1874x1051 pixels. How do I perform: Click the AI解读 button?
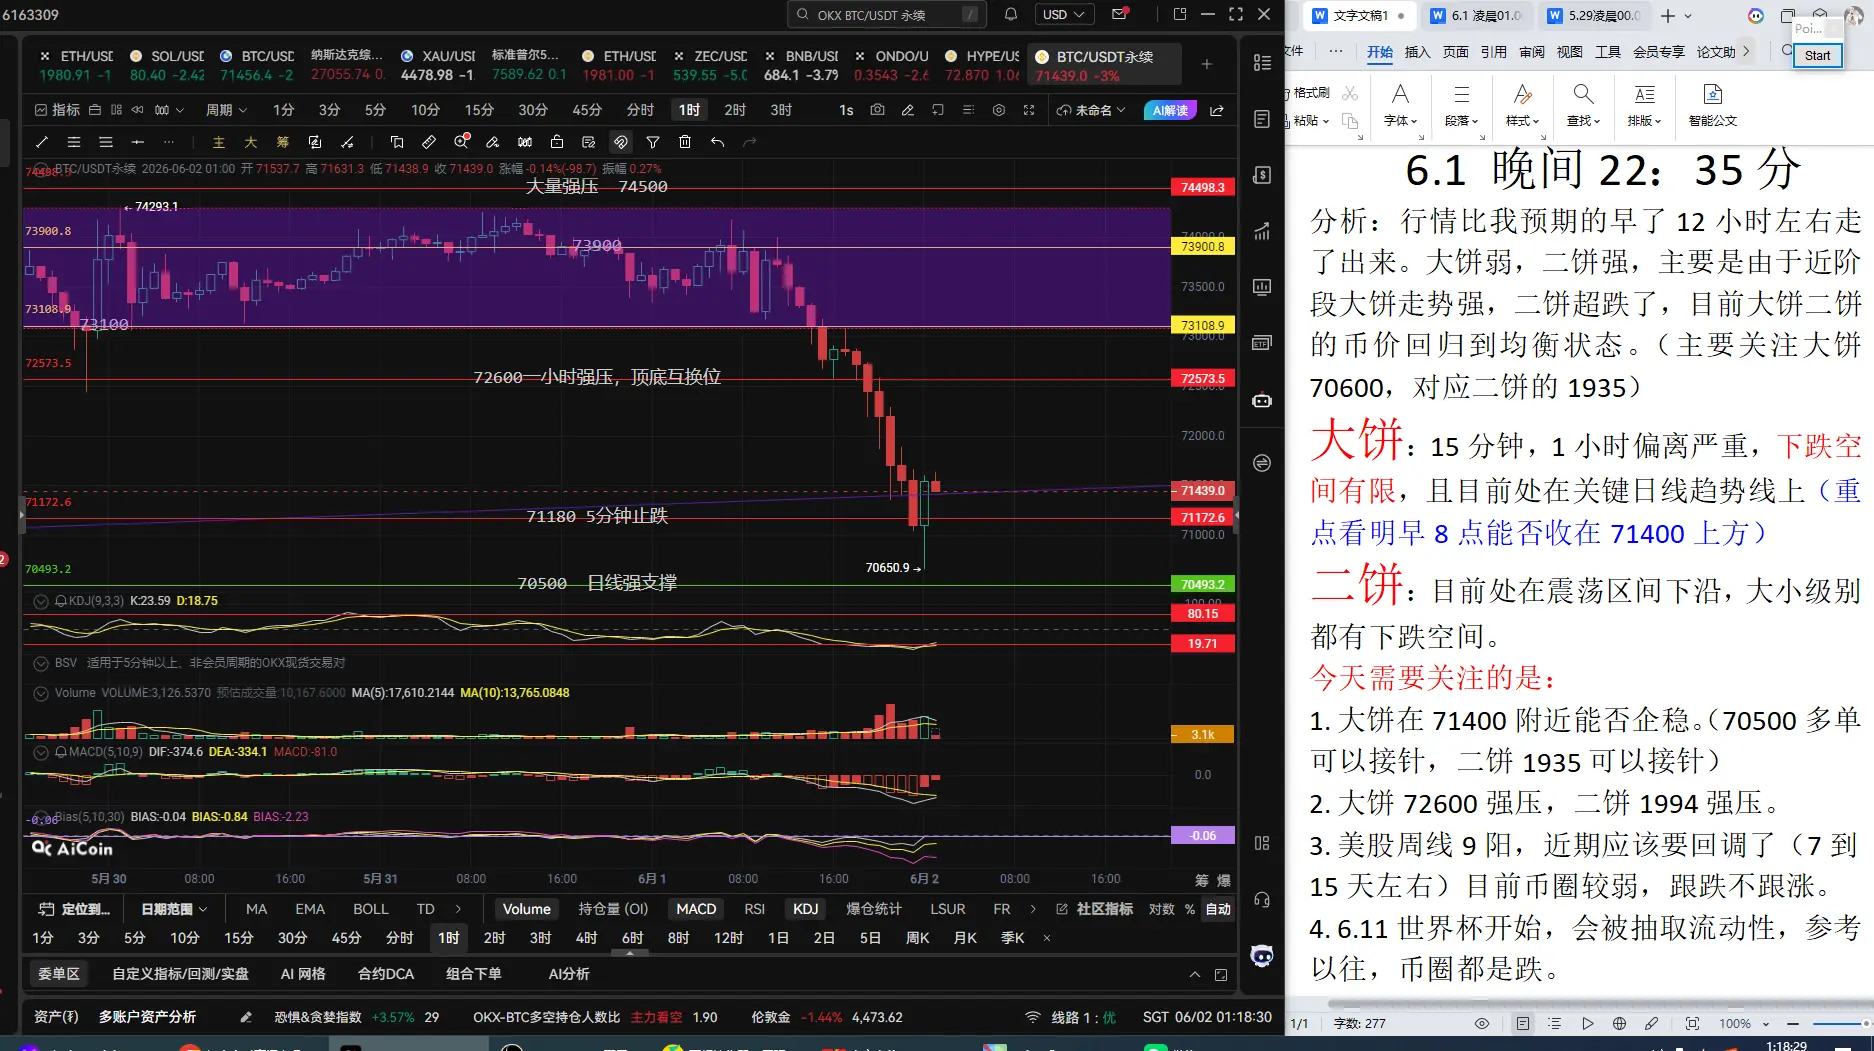(x=1169, y=110)
